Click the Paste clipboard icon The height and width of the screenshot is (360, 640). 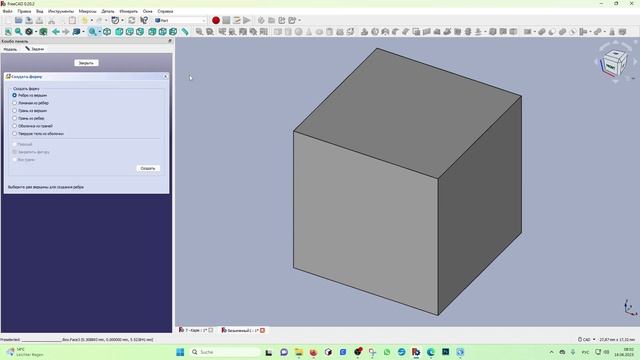pyautogui.click(x=72, y=20)
